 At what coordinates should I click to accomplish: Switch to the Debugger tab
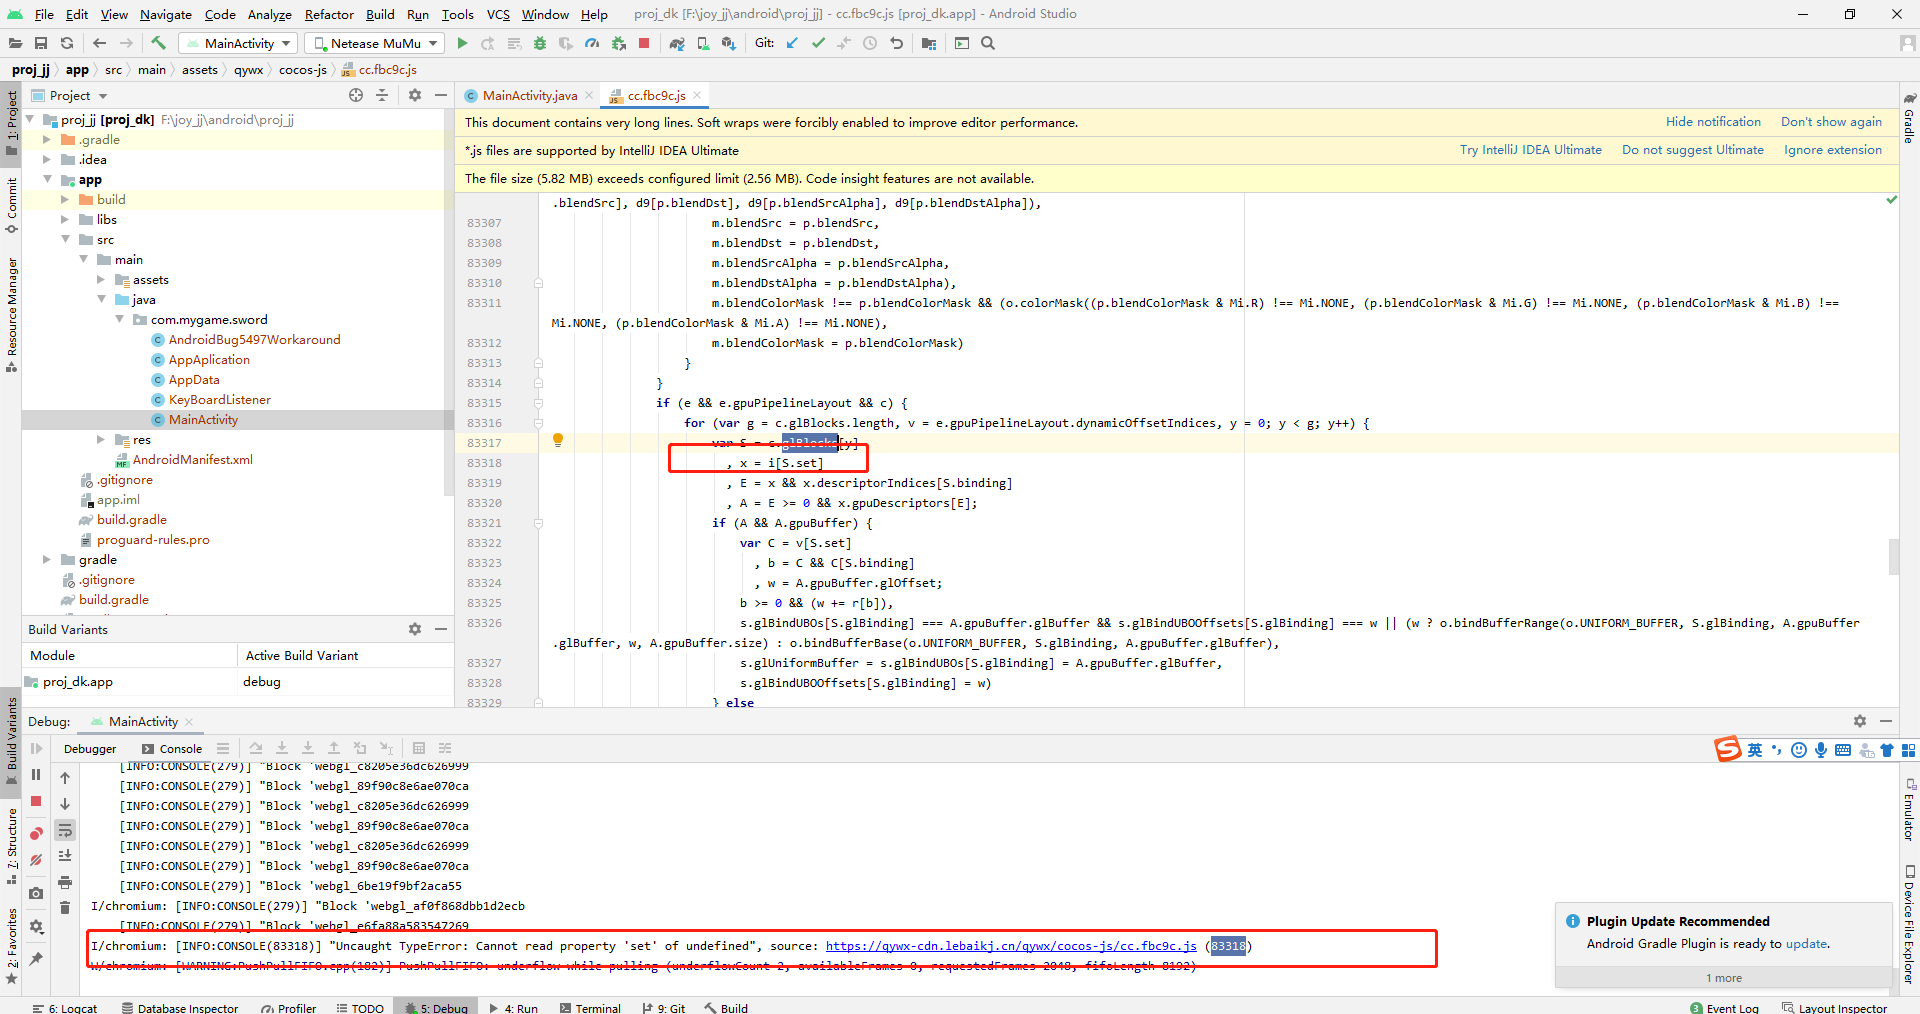click(x=90, y=748)
